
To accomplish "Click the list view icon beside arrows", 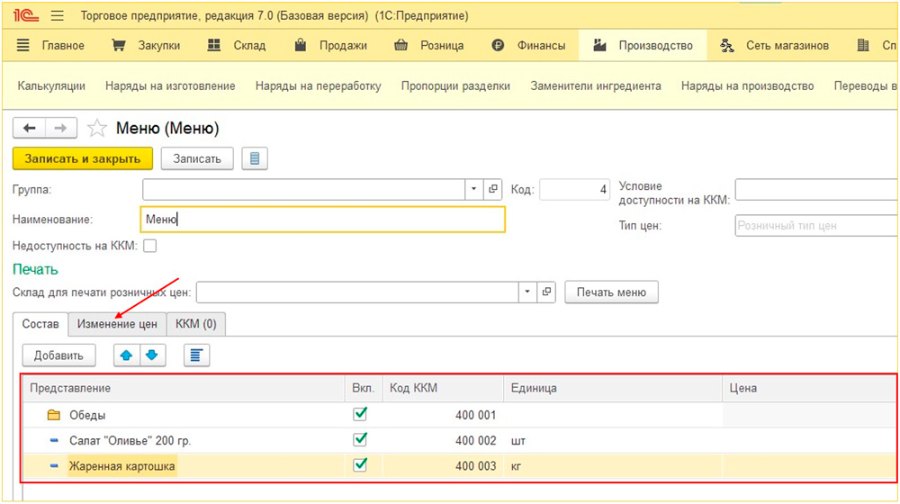I will point(196,355).
